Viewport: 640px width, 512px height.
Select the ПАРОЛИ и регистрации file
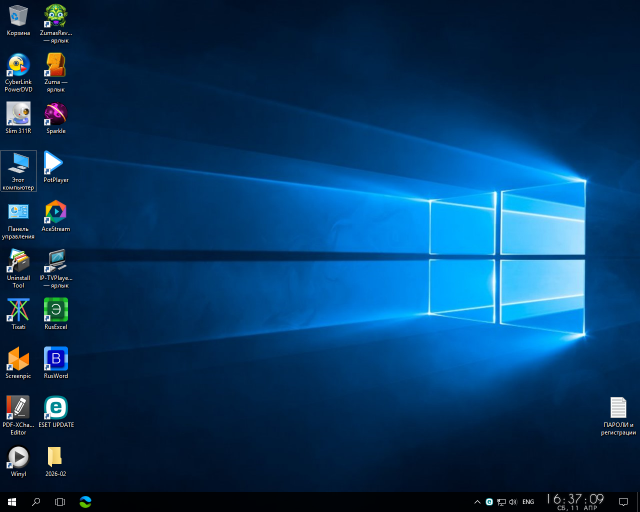pyautogui.click(x=618, y=416)
